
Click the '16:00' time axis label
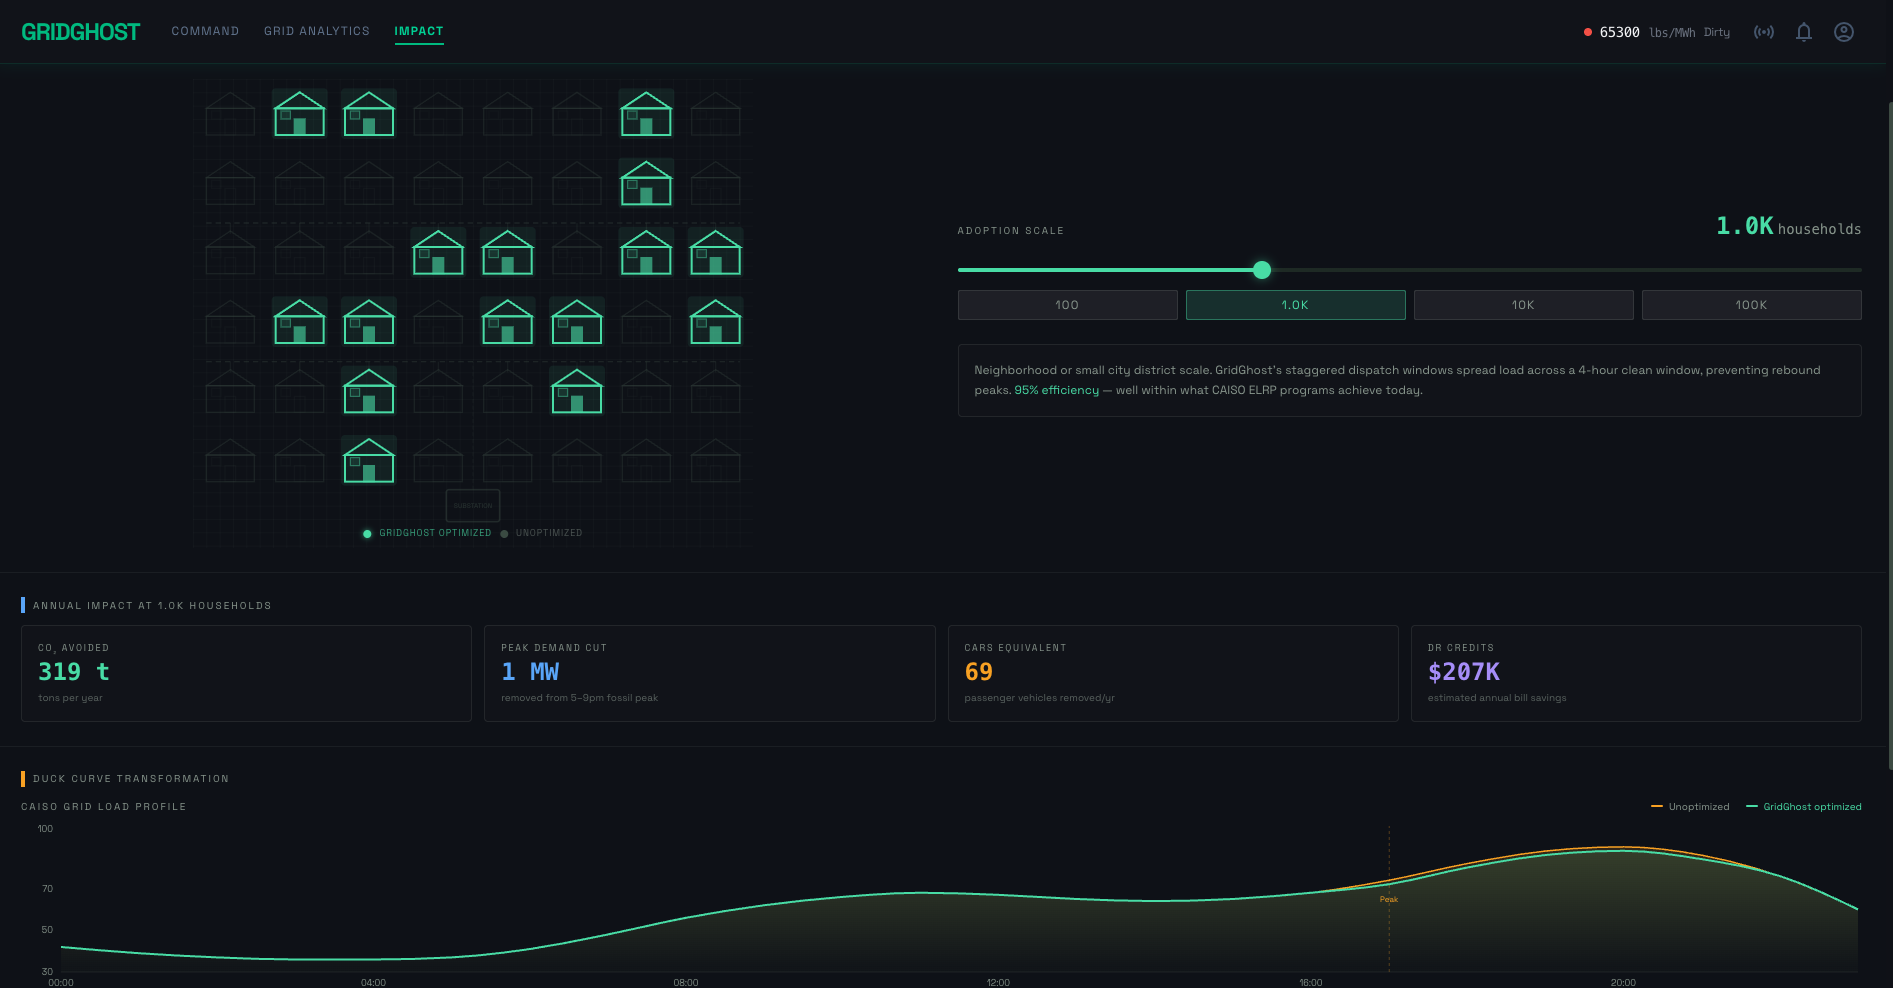(x=1311, y=983)
